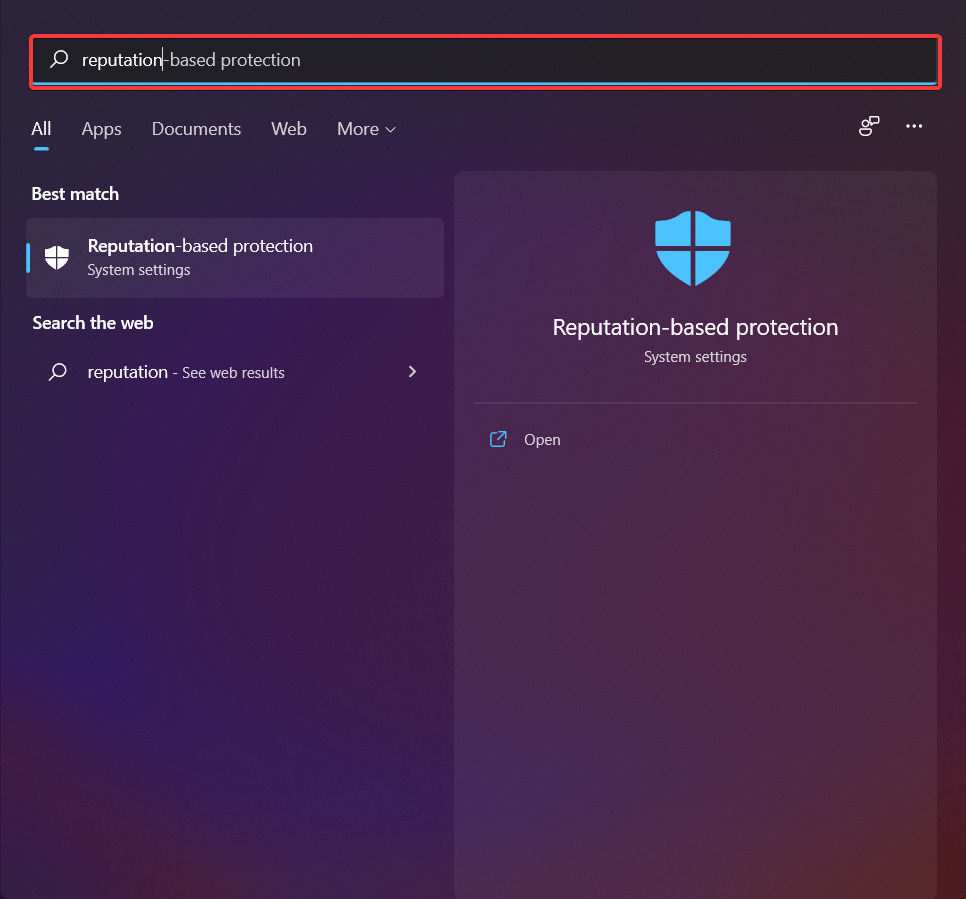Select the All tab
The height and width of the screenshot is (899, 966).
(41, 129)
